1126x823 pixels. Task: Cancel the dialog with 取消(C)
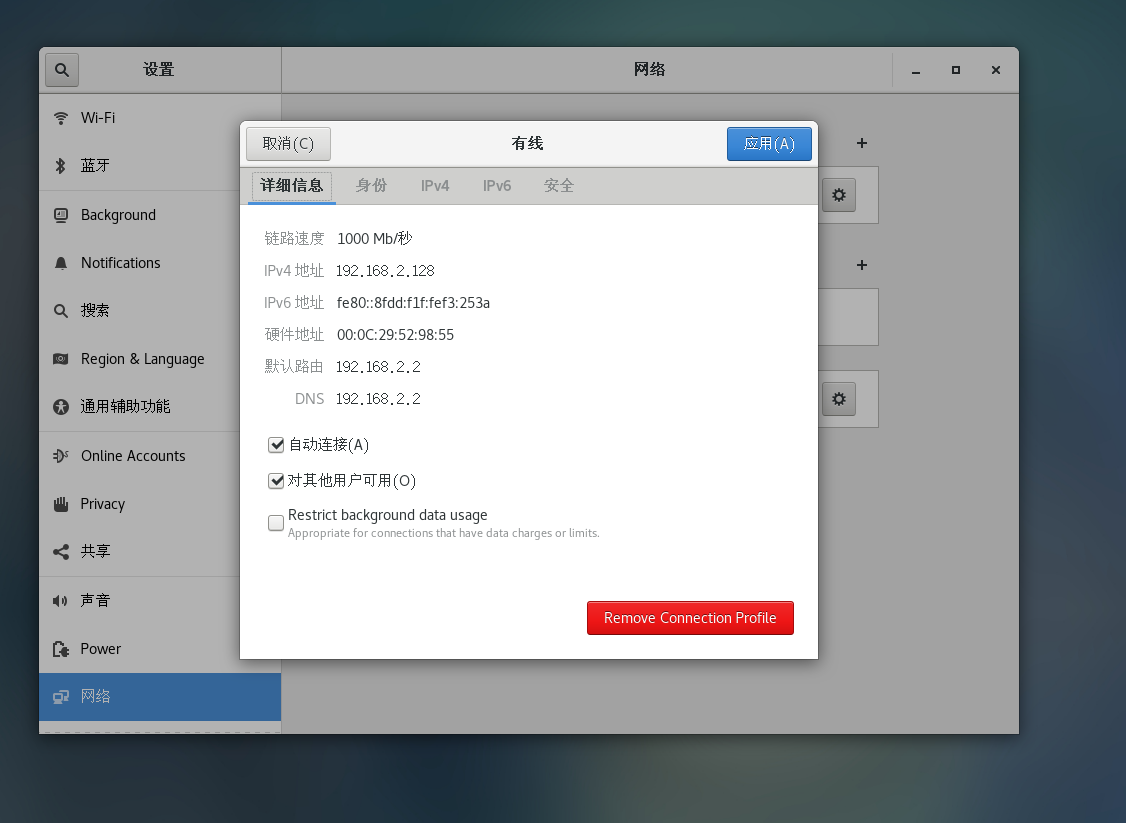coord(288,143)
